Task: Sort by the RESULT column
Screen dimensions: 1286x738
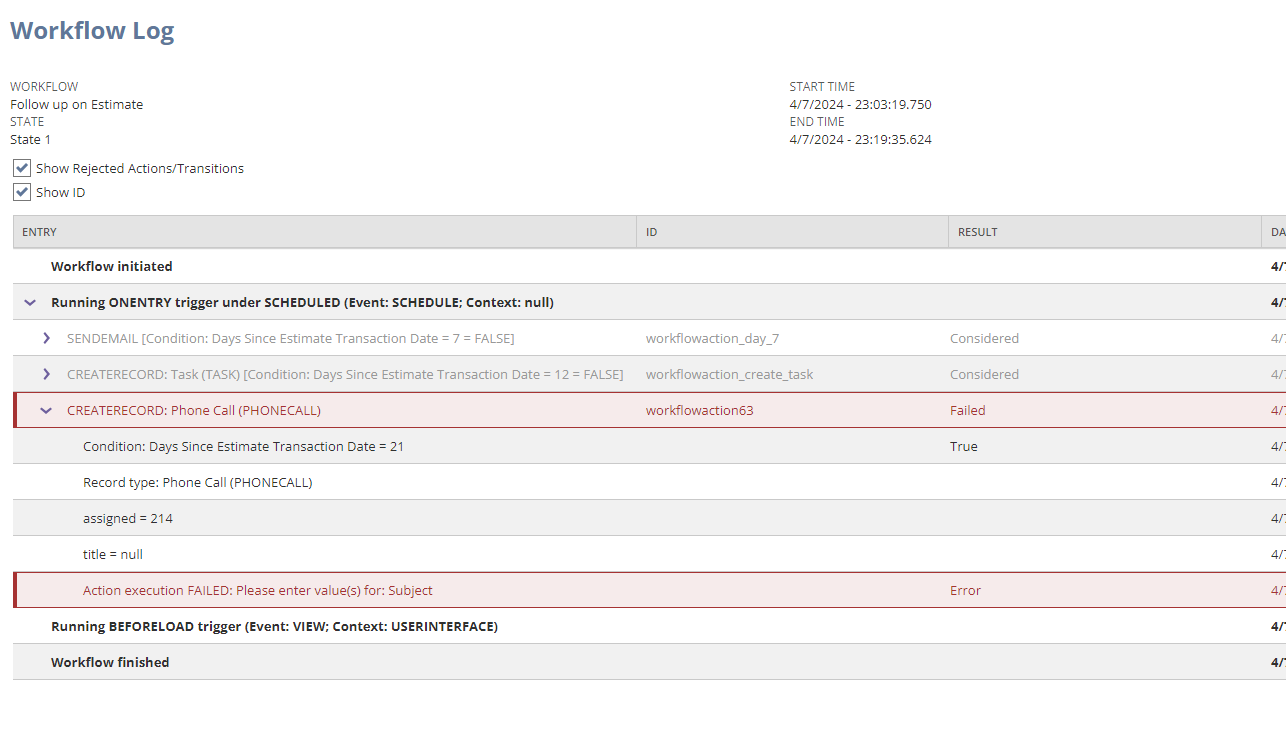Action: pyautogui.click(x=977, y=231)
